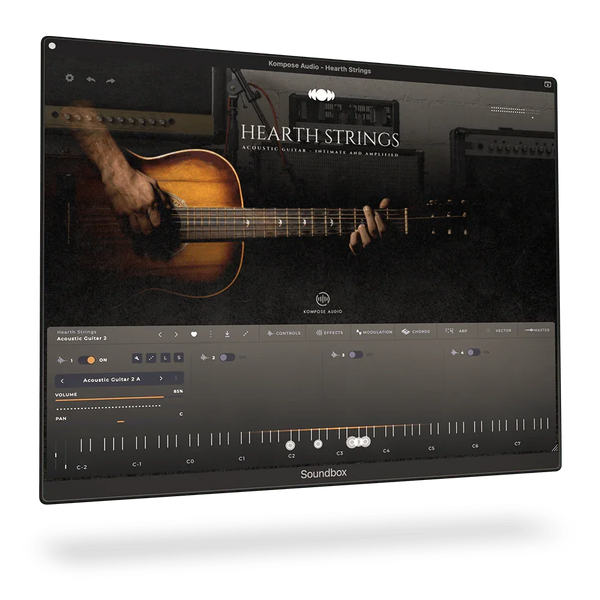
Task: Click the window close dot at top-left
Action: [x=52, y=46]
